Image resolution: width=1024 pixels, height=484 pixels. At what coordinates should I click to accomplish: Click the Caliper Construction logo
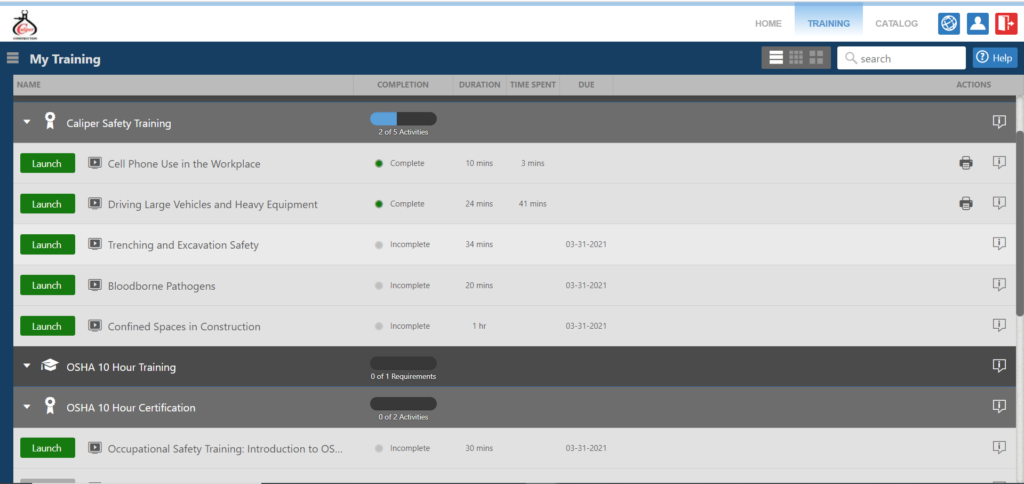coord(25,25)
